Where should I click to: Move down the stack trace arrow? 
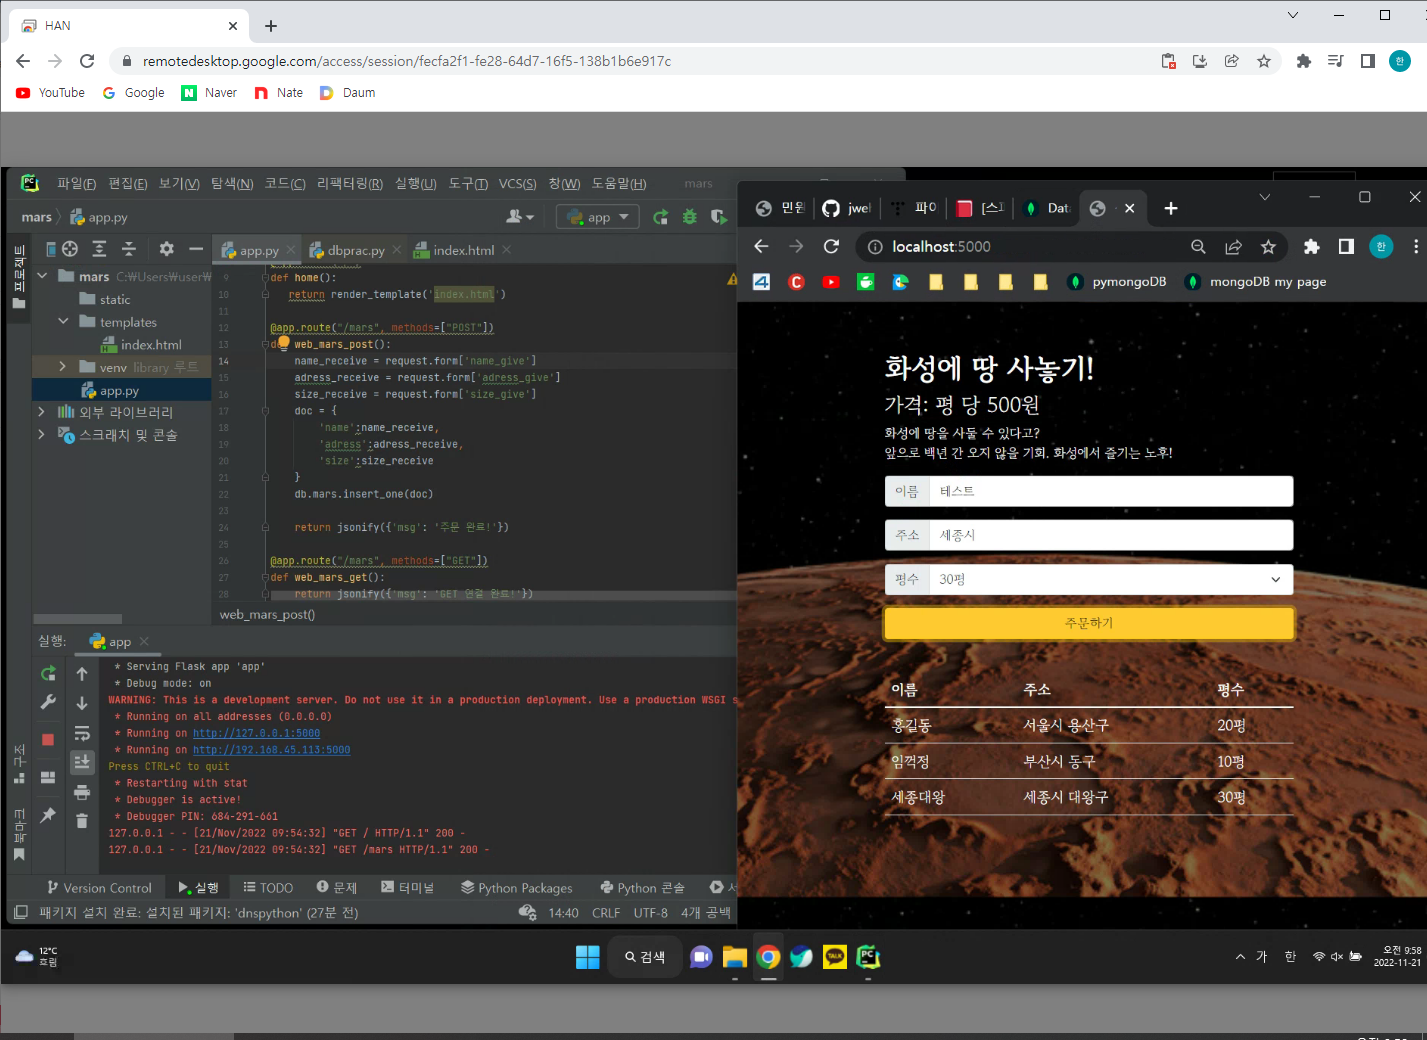tap(82, 703)
